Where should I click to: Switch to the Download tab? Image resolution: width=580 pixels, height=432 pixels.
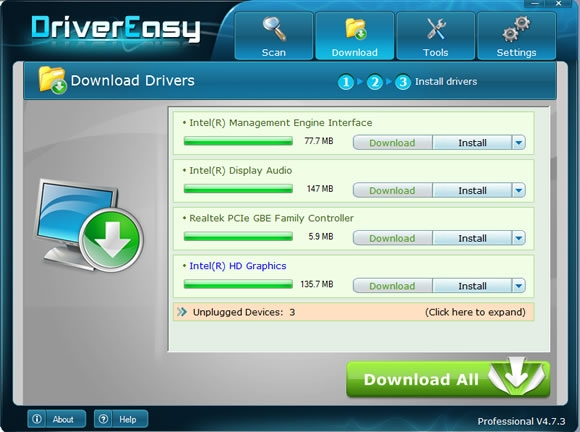(354, 36)
